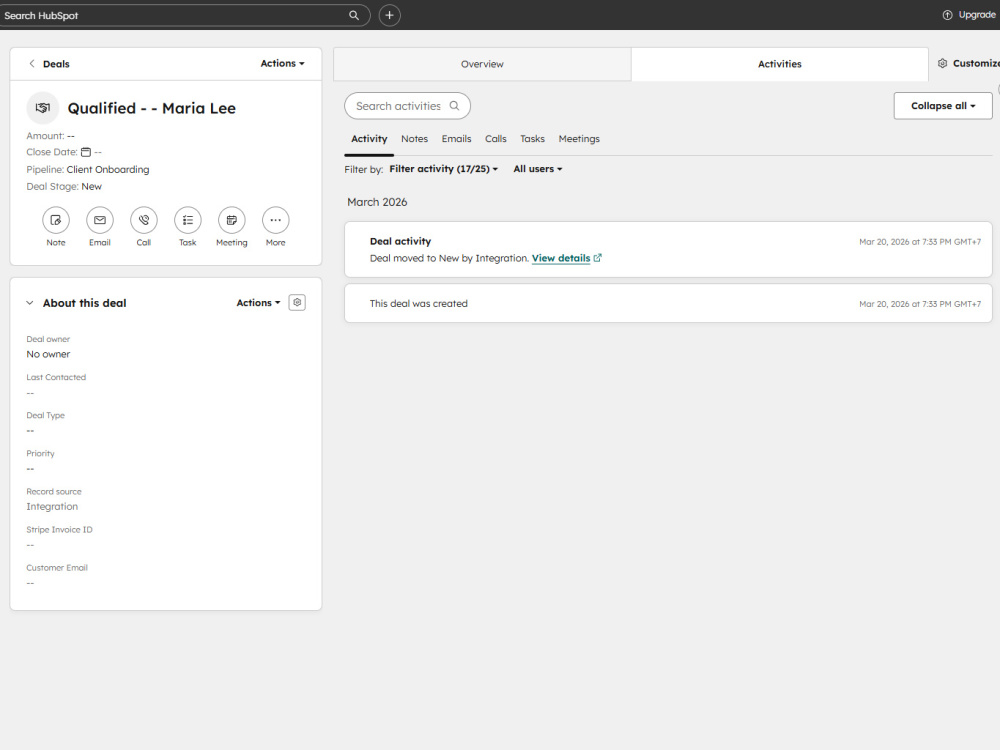Click the Upgrade arrow icon

(x=947, y=15)
